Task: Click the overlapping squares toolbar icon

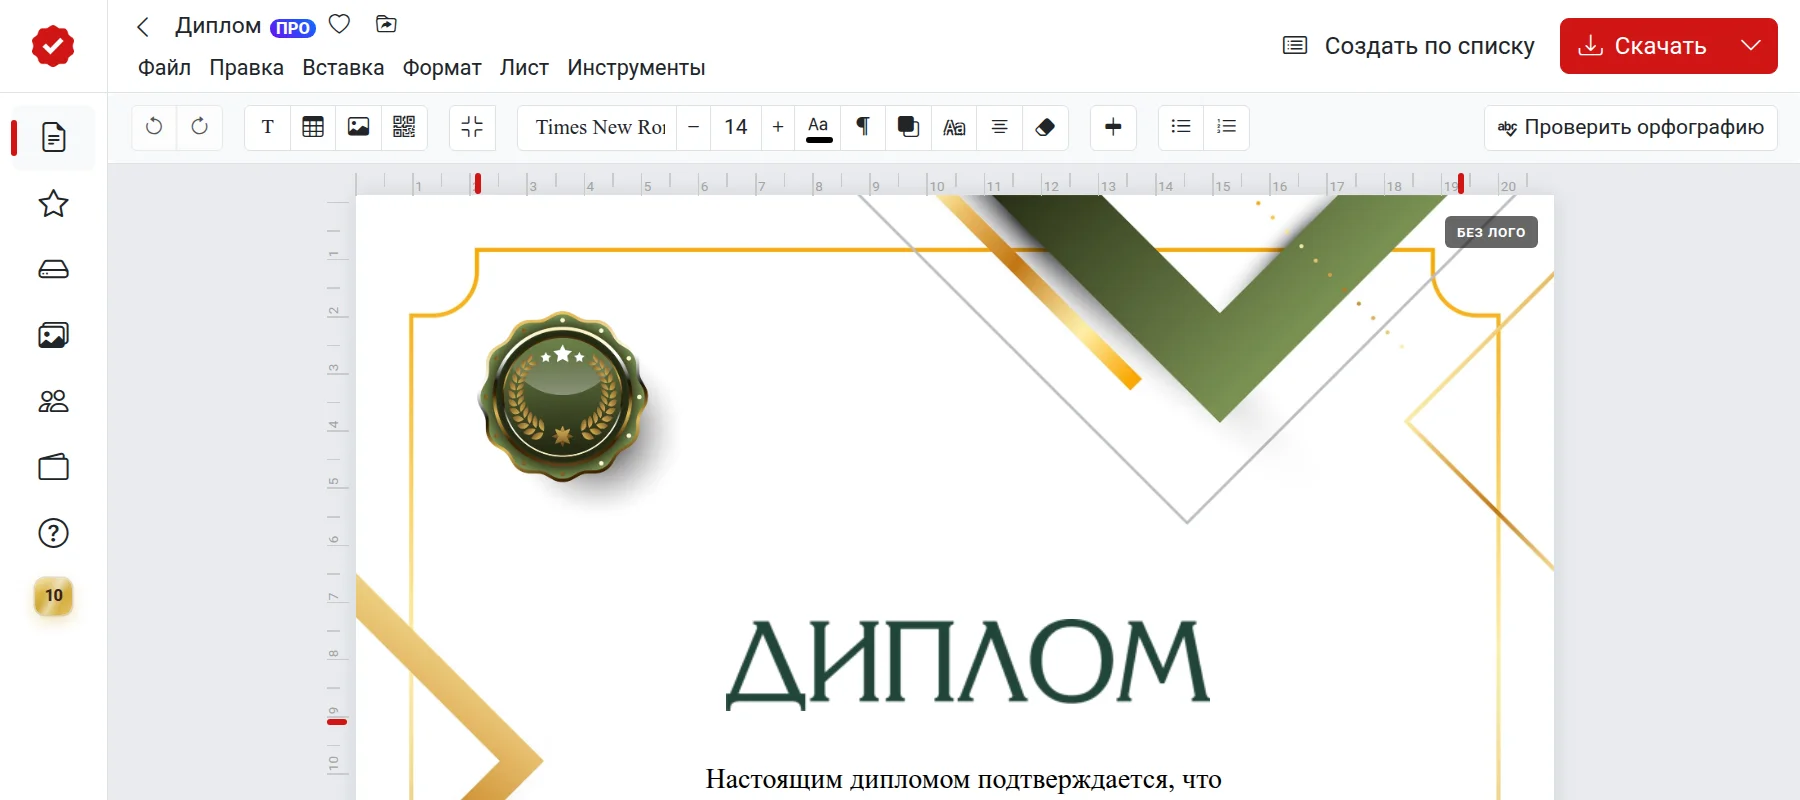Action: 908,127
